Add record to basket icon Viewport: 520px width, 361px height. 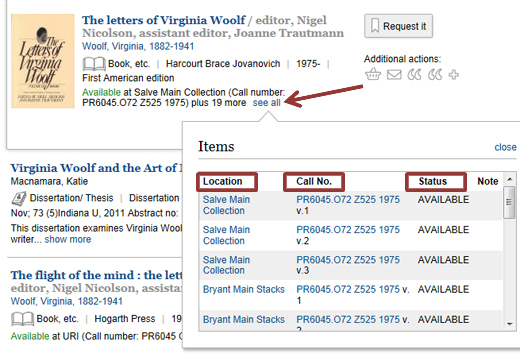point(373,74)
